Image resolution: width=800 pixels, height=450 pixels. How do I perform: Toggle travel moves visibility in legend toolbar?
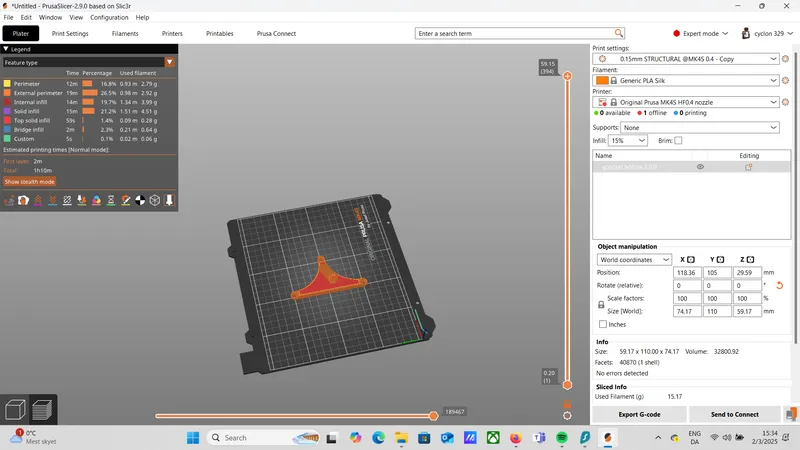click(9, 201)
